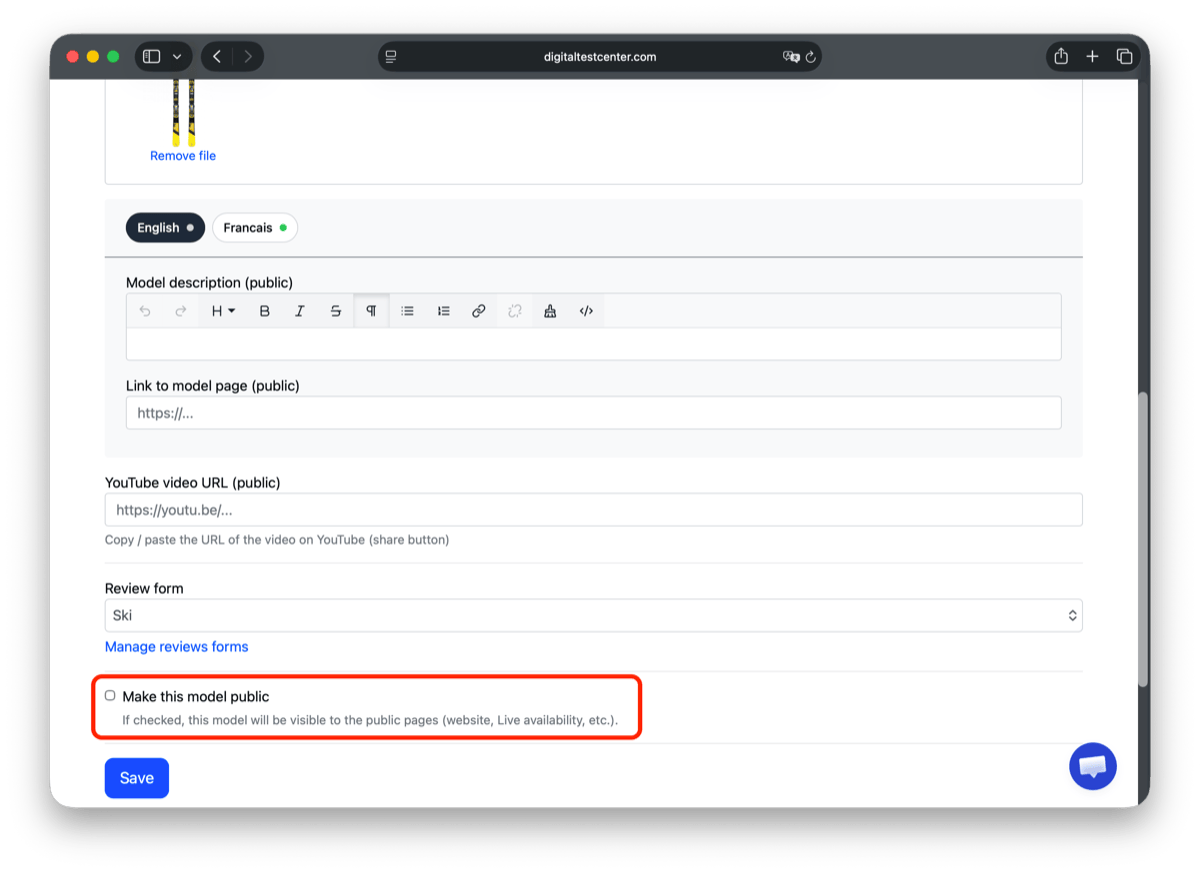Click the insert link icon

coord(479,311)
